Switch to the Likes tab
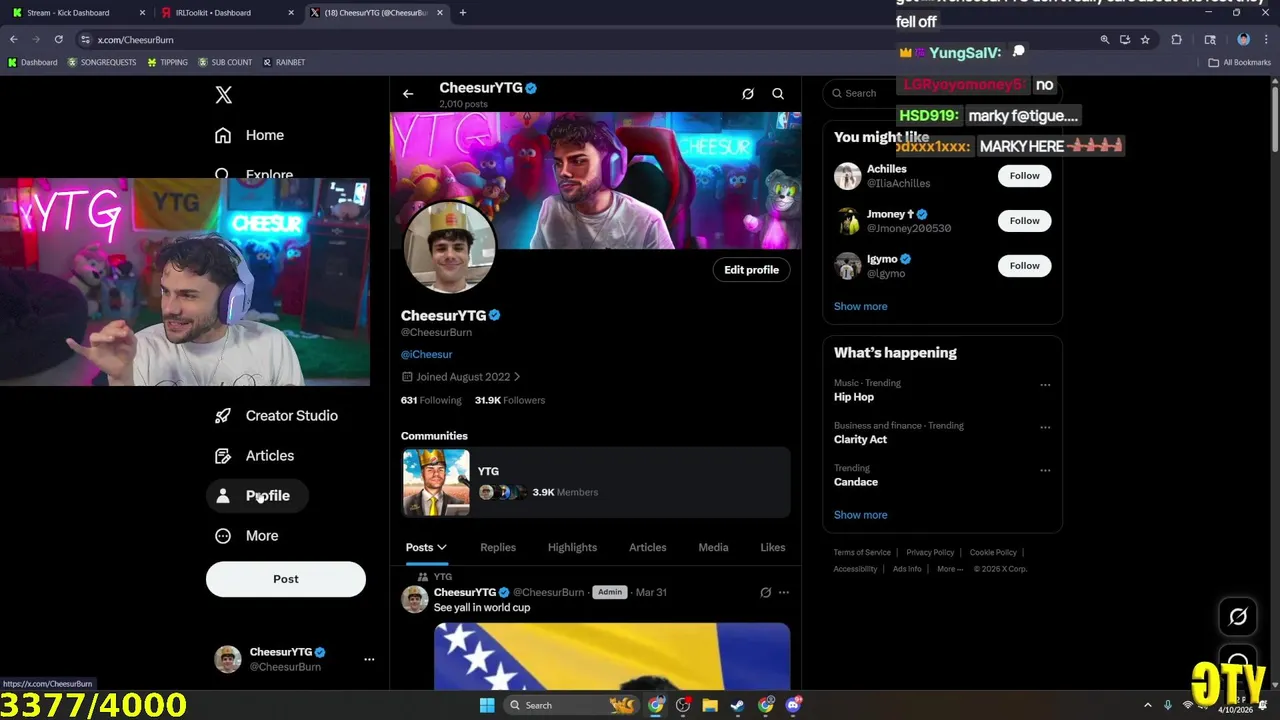Image resolution: width=1280 pixels, height=720 pixels. 772,547
